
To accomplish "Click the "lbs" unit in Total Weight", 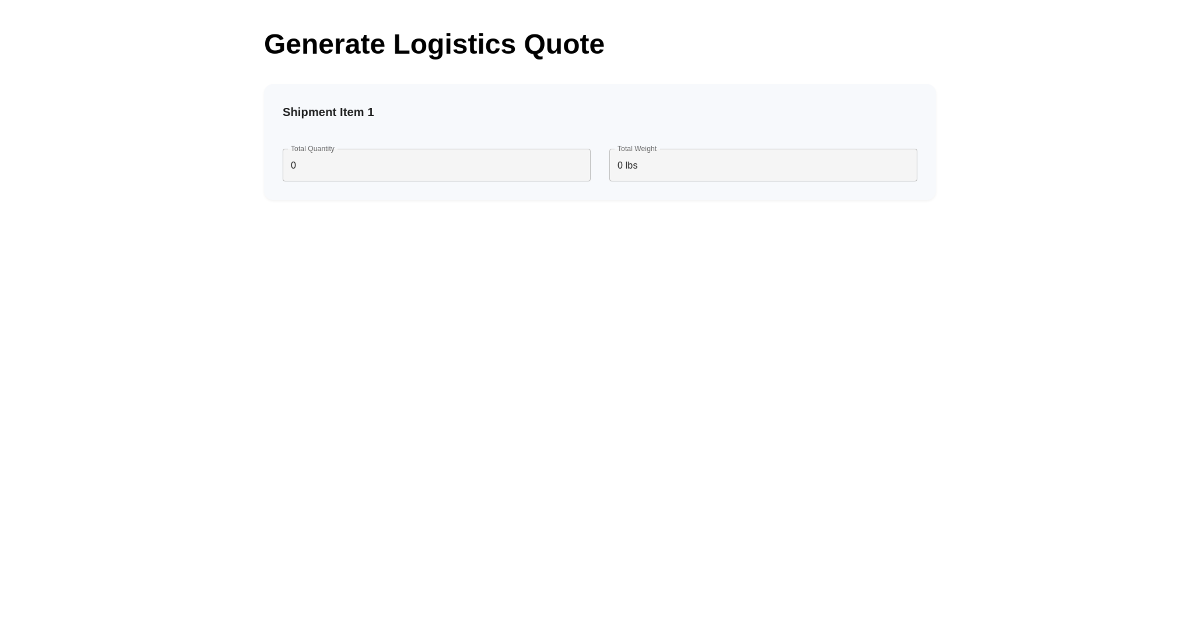I will [631, 166].
